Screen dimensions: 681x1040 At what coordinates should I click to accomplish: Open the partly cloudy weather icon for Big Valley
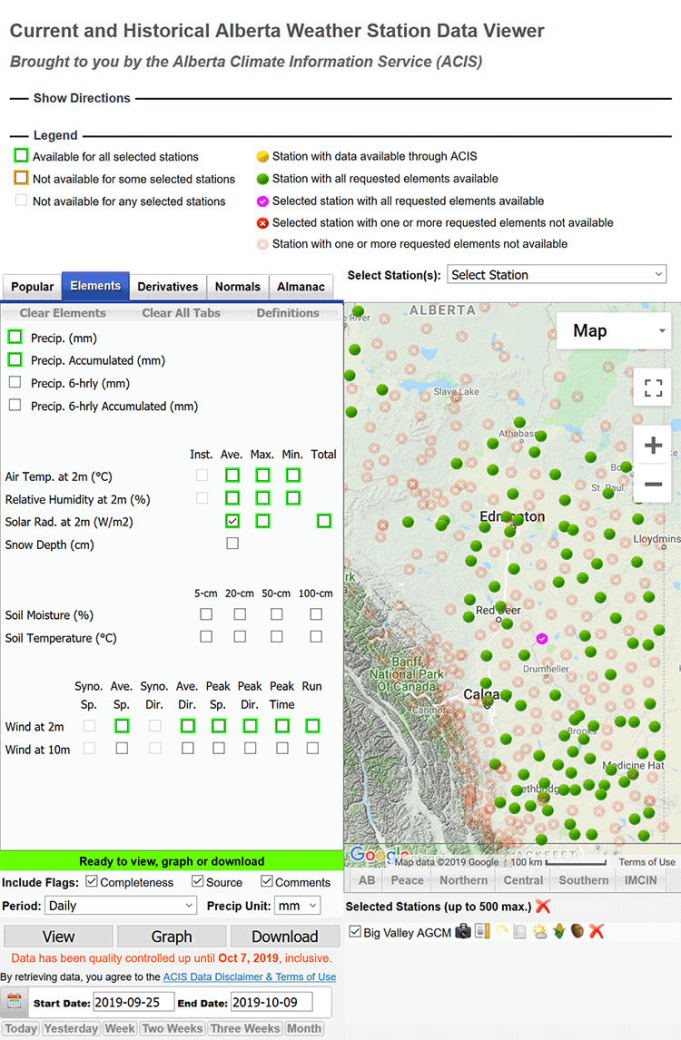[540, 932]
